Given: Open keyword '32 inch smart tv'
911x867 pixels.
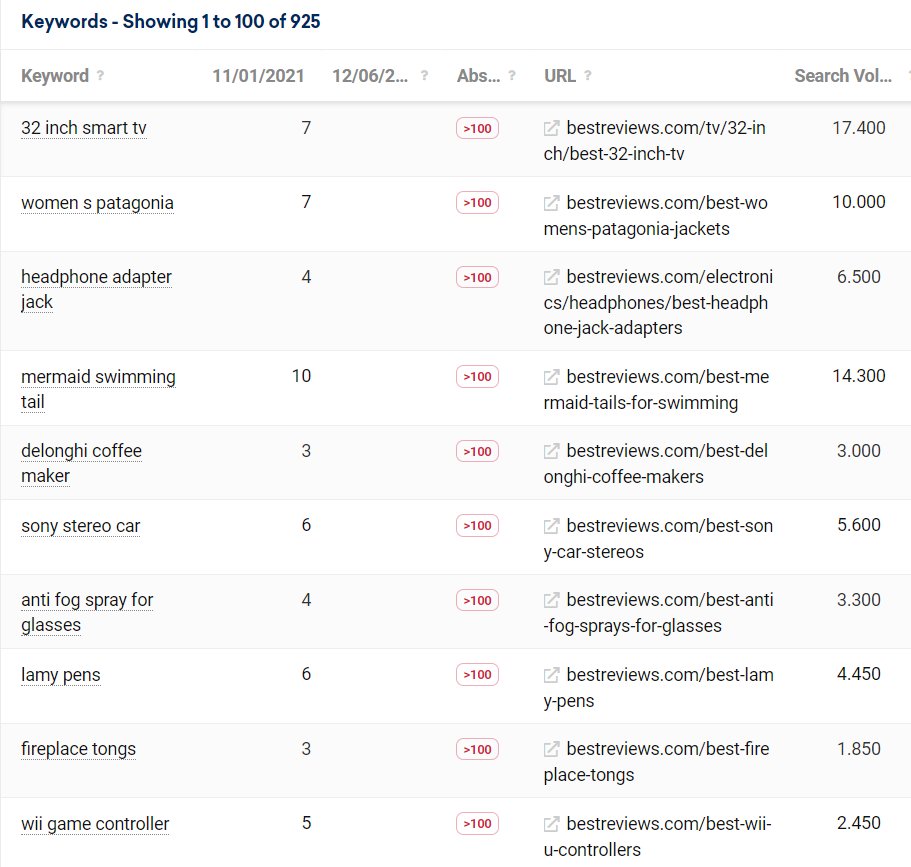Looking at the screenshot, I should pos(84,128).
